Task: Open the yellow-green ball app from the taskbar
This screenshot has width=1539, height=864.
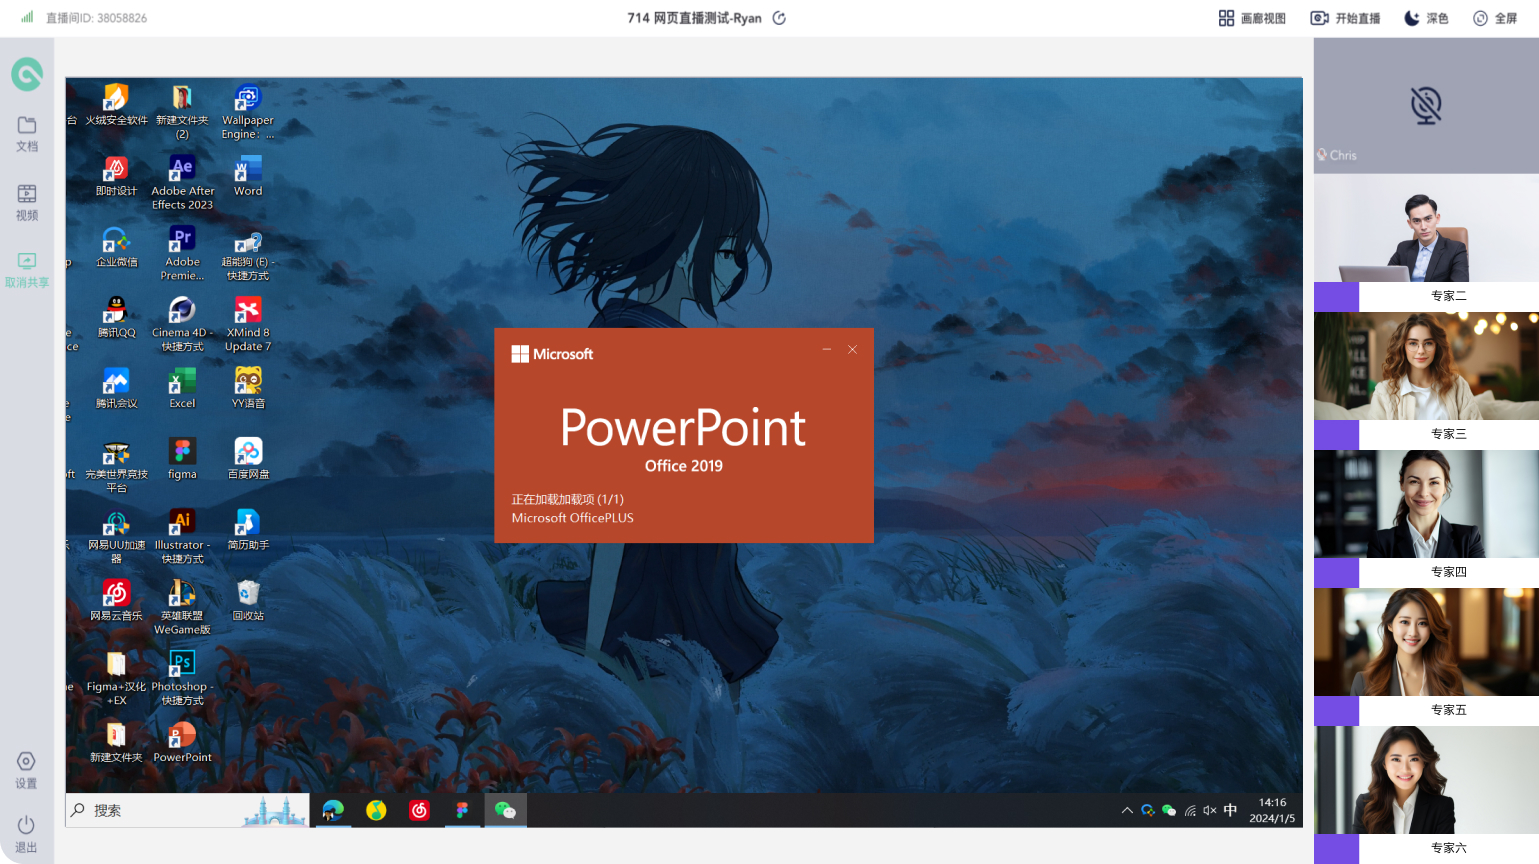Action: [x=376, y=810]
